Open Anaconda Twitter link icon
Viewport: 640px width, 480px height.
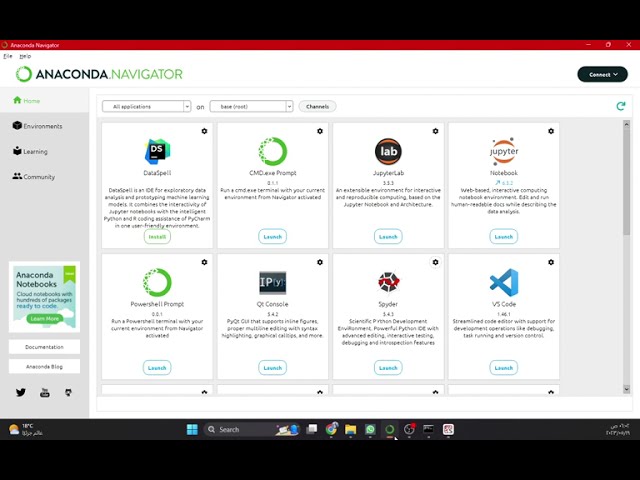pos(21,393)
